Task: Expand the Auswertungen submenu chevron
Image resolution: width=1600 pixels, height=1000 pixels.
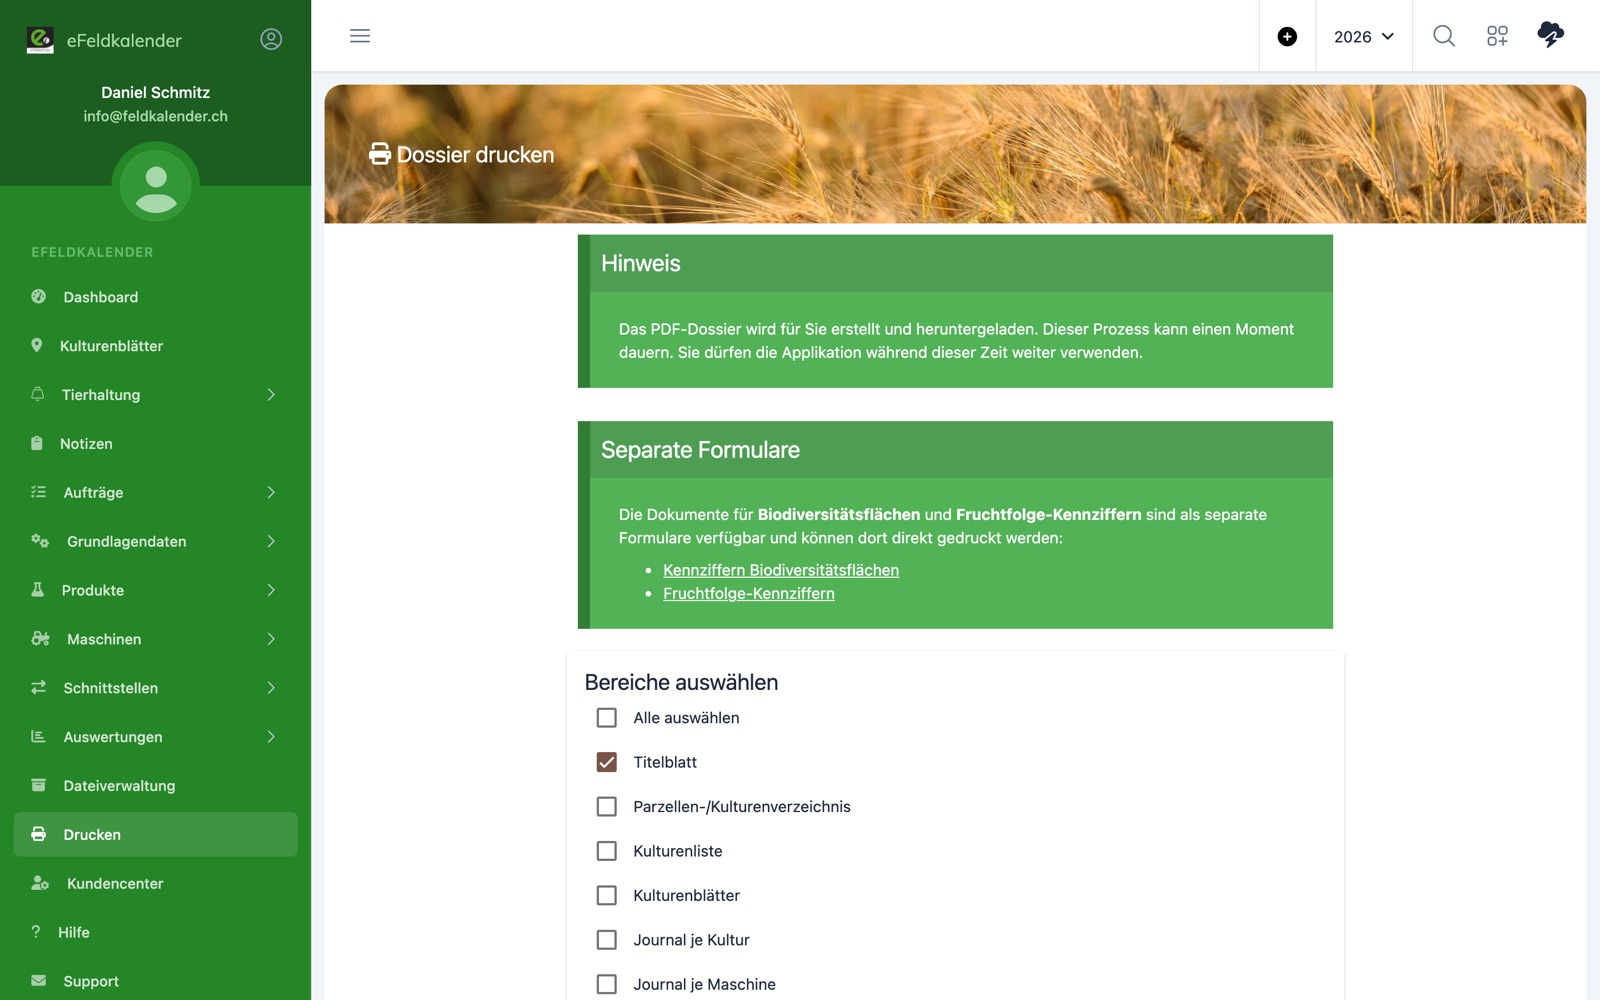Action: click(x=271, y=736)
